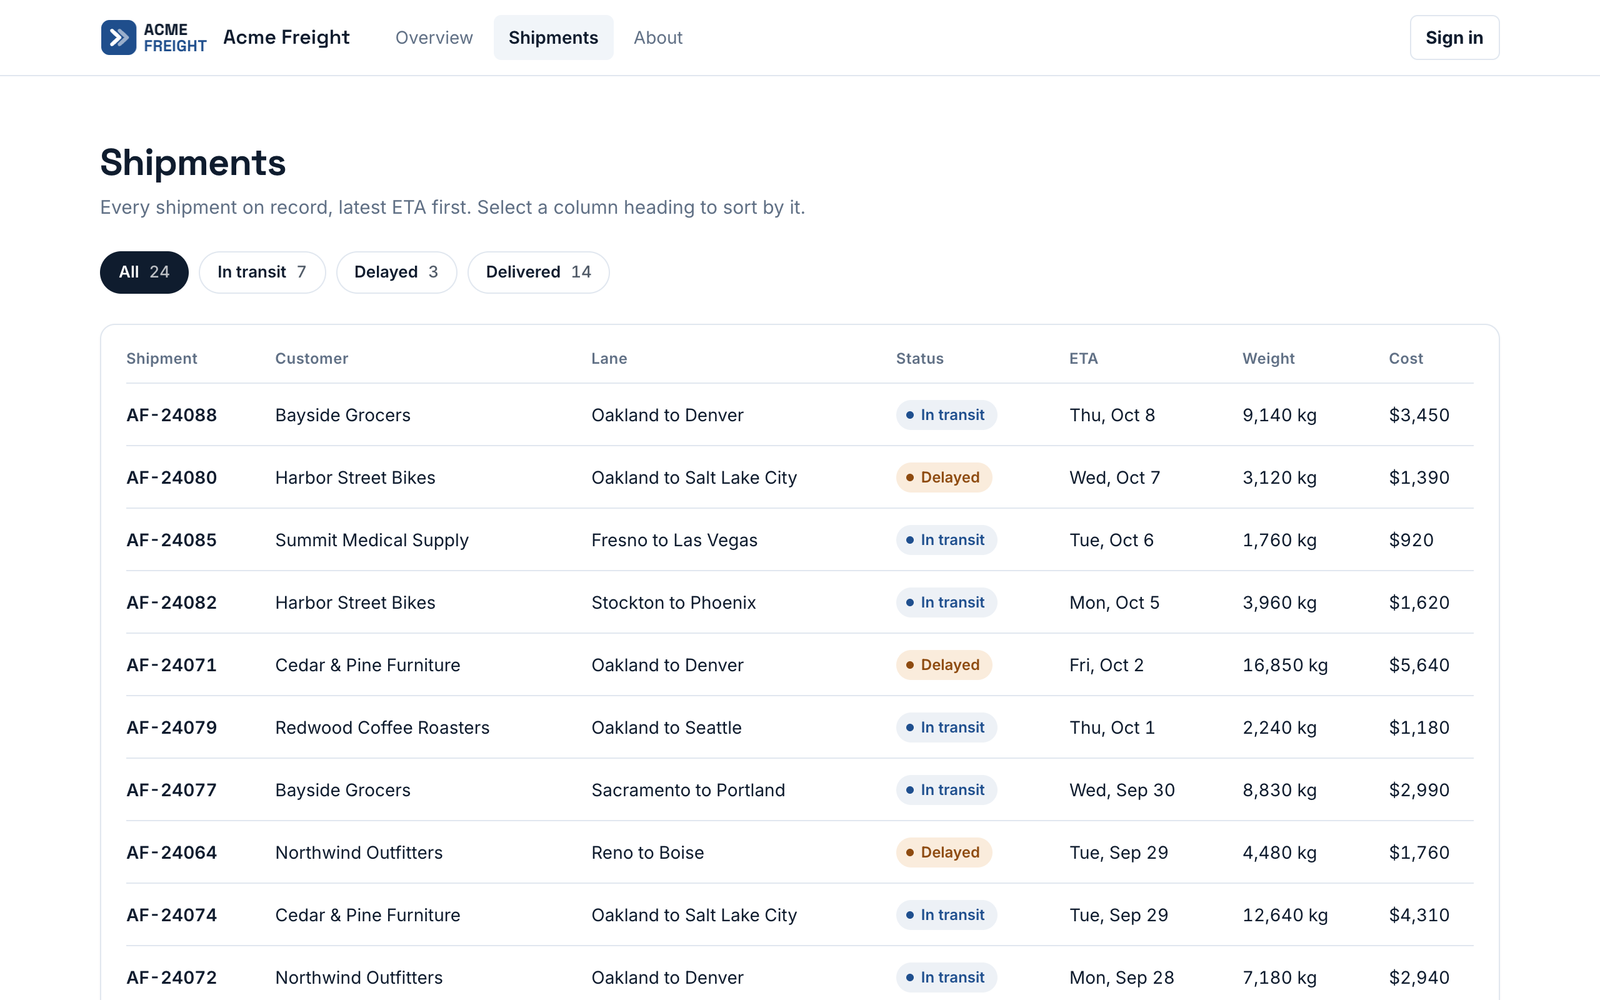Click lane Reno to Boise
Viewport: 1600px width, 1000px height.
click(x=647, y=853)
